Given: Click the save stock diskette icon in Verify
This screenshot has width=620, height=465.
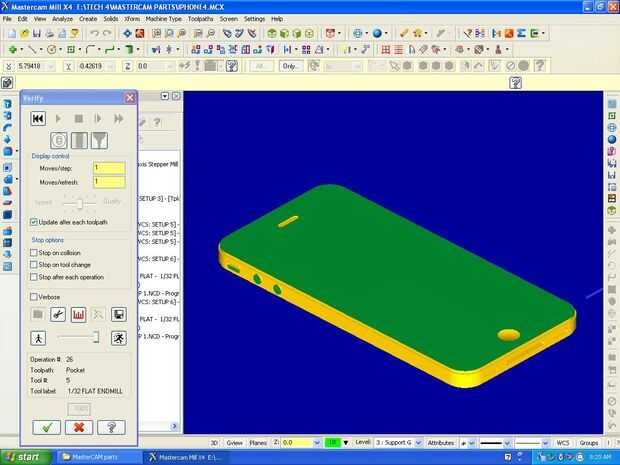Looking at the screenshot, I should coord(119,315).
